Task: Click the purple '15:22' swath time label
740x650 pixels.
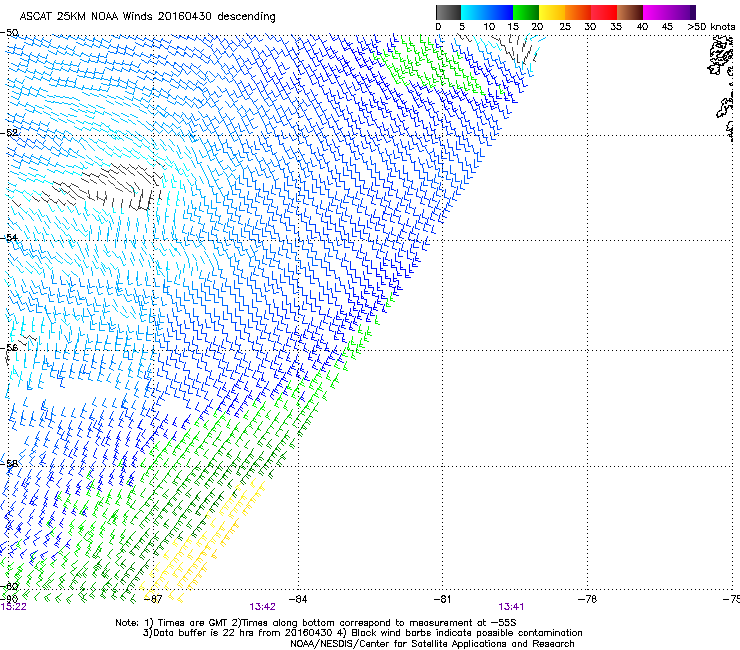Action: (14, 607)
